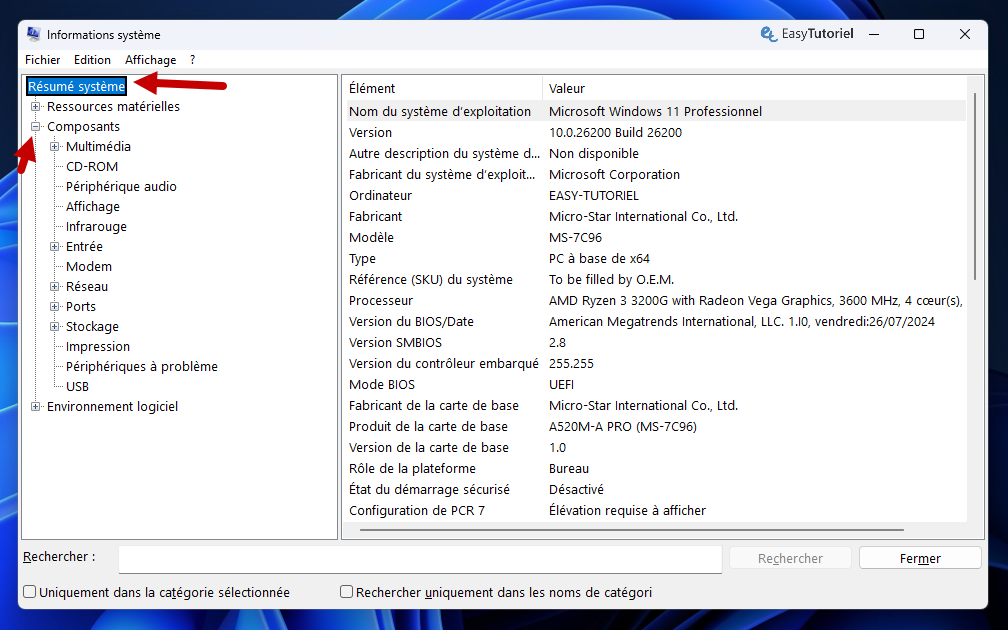Screen dimensions: 1008x630
Task: Select the Composants tree item
Action: [x=83, y=127]
